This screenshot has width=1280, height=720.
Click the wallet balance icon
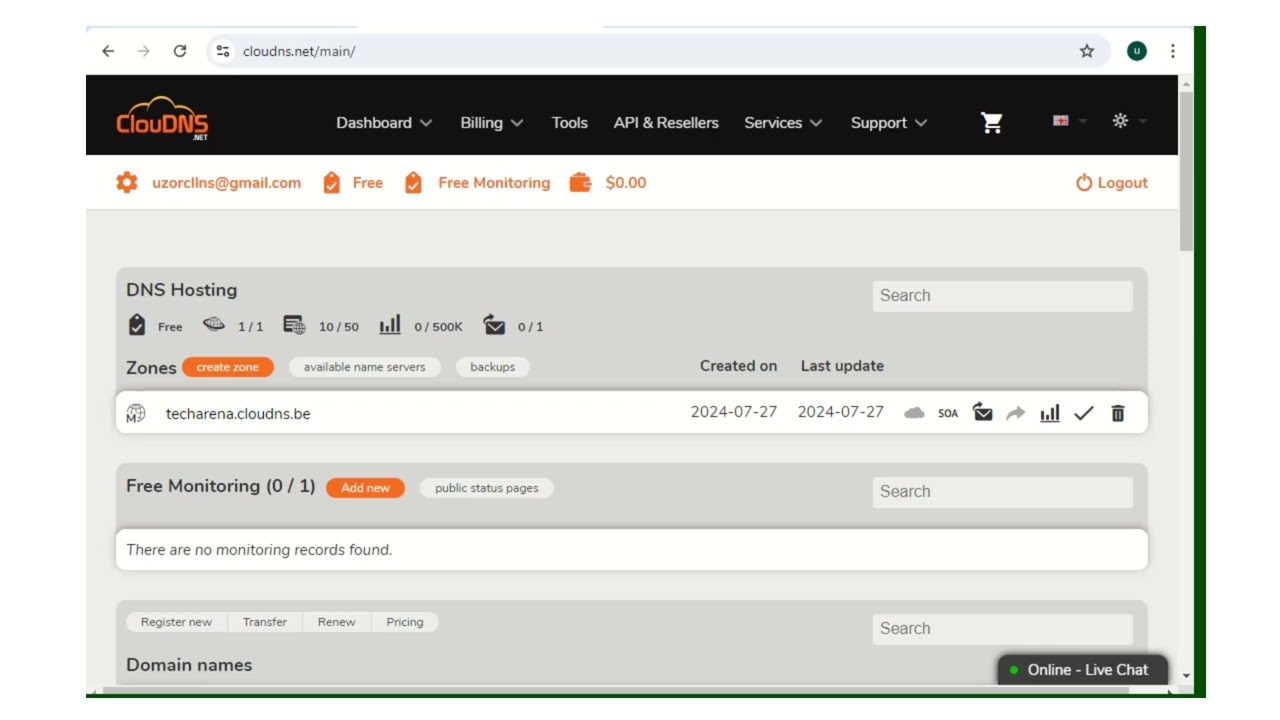580,183
